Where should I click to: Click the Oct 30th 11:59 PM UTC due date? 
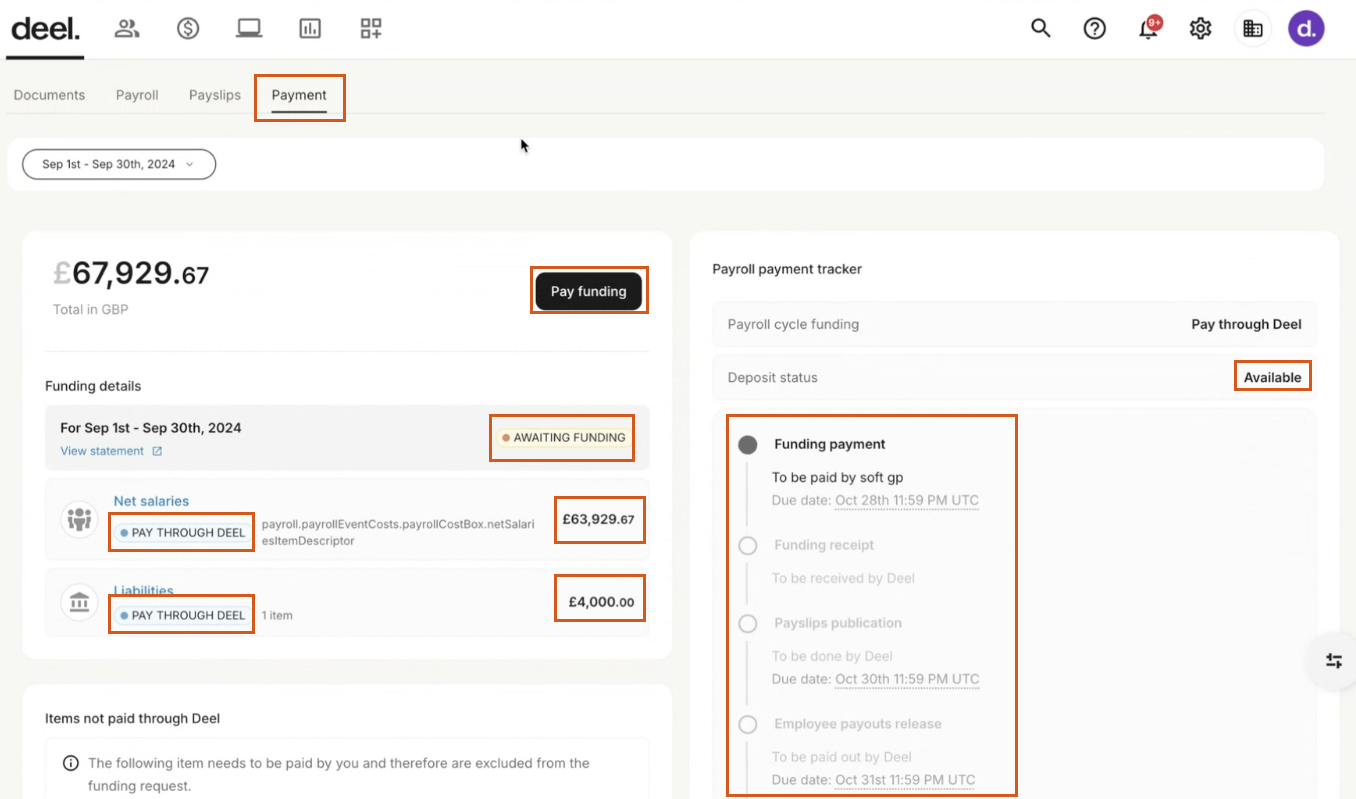(x=907, y=679)
